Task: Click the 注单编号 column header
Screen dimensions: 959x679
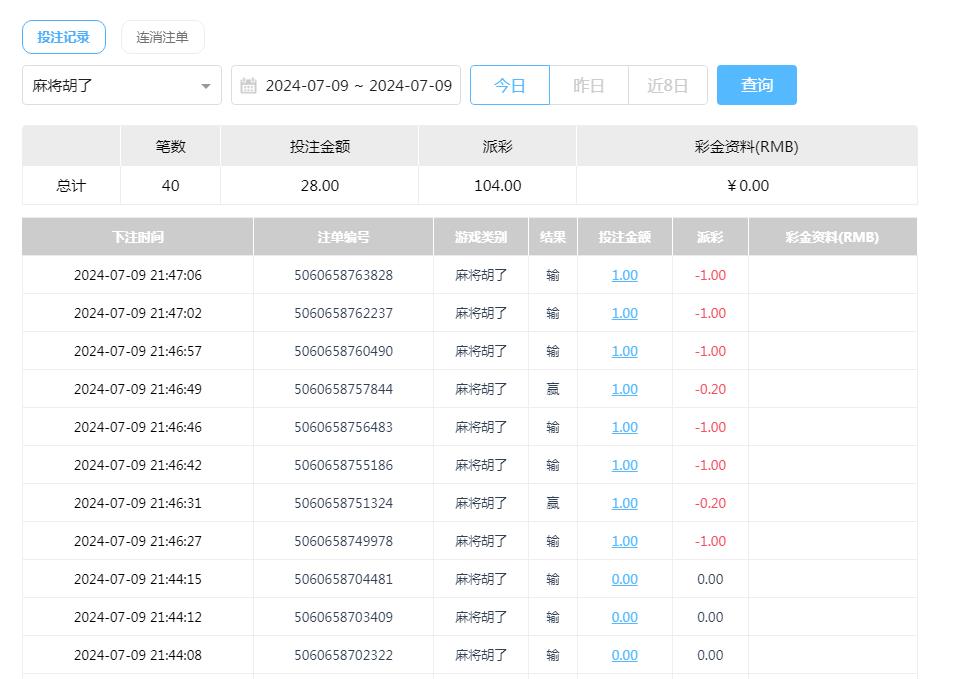Action: [x=341, y=237]
